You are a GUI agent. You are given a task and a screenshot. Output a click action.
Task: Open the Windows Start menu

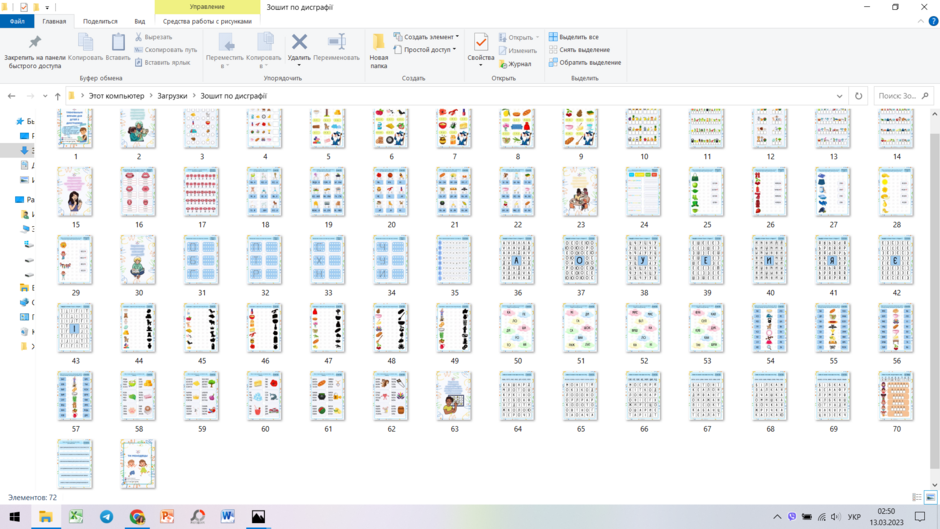15,516
